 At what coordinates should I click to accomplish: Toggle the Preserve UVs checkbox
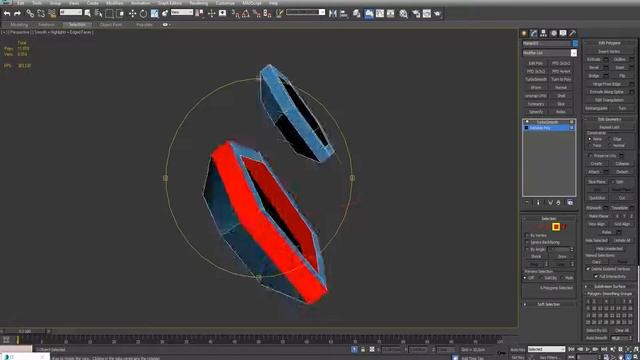590,156
